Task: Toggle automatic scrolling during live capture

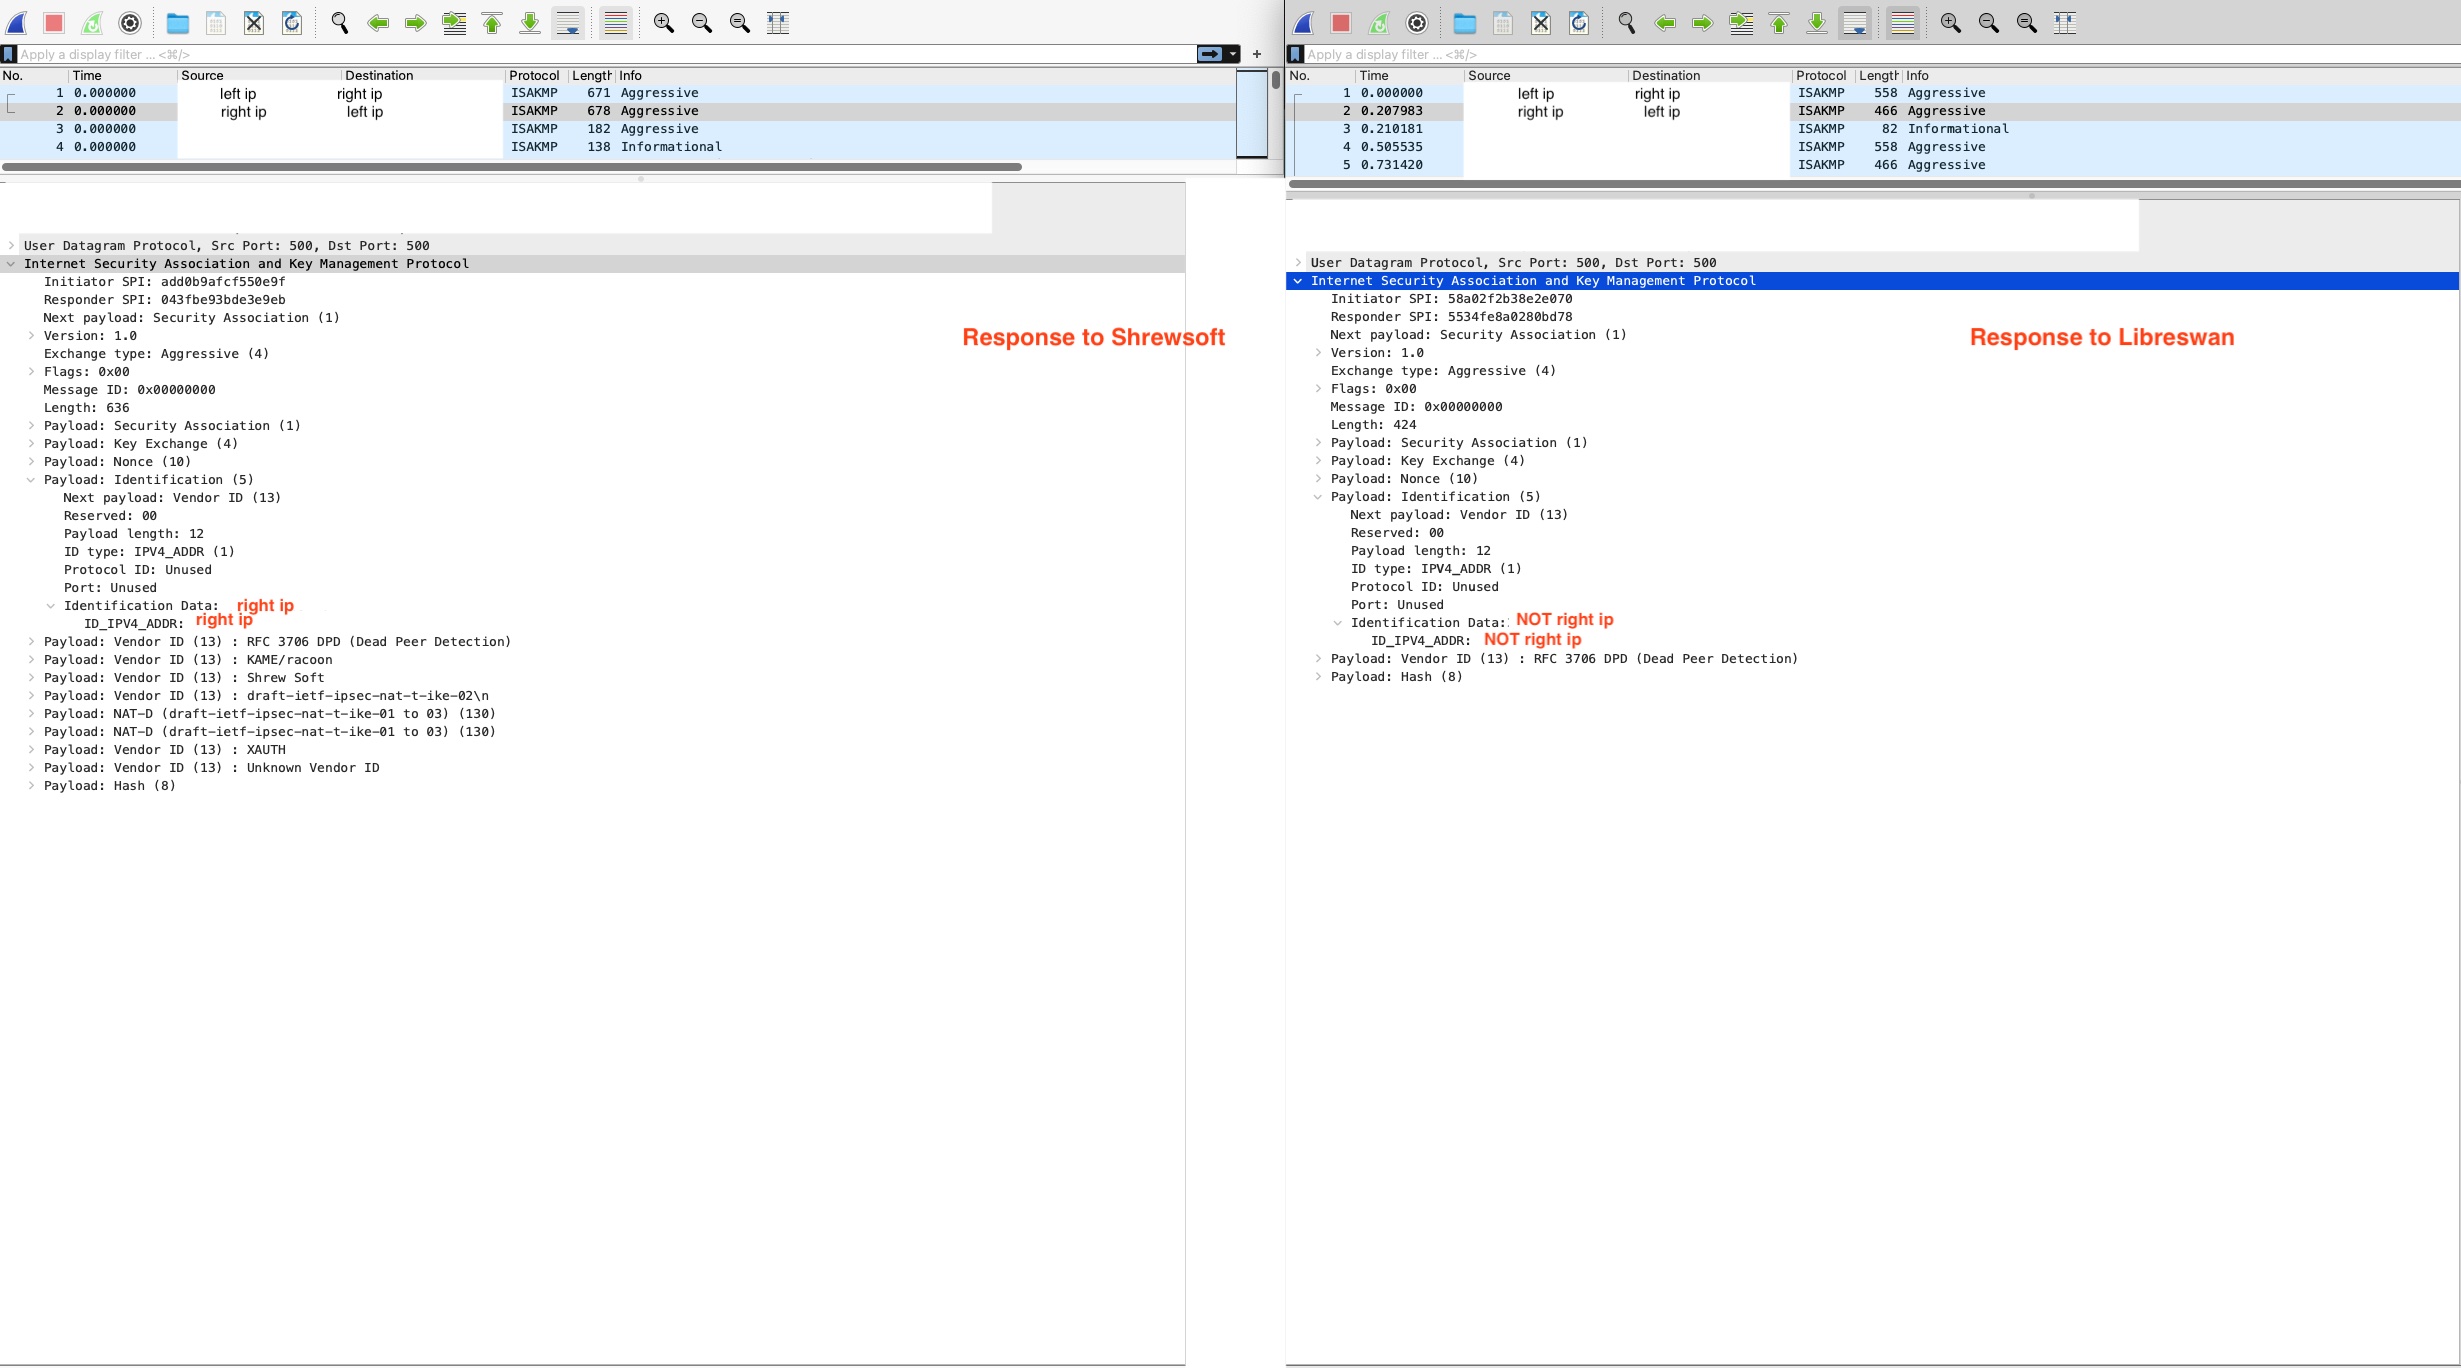Action: click(568, 22)
